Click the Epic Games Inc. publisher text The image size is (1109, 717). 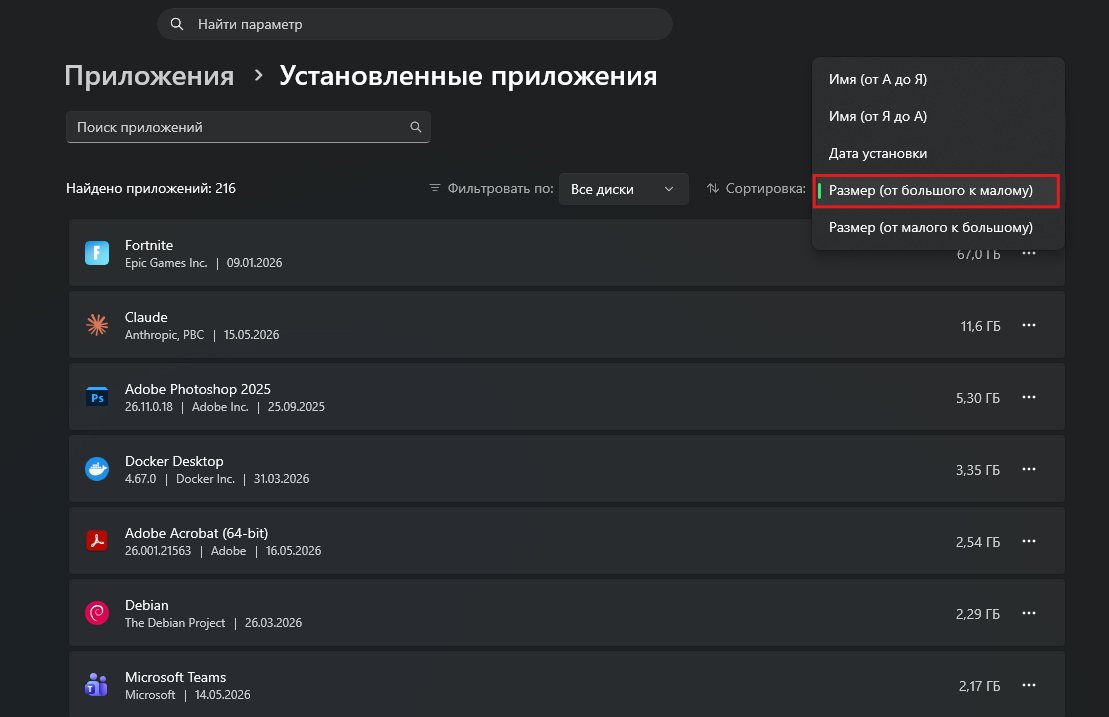click(166, 262)
